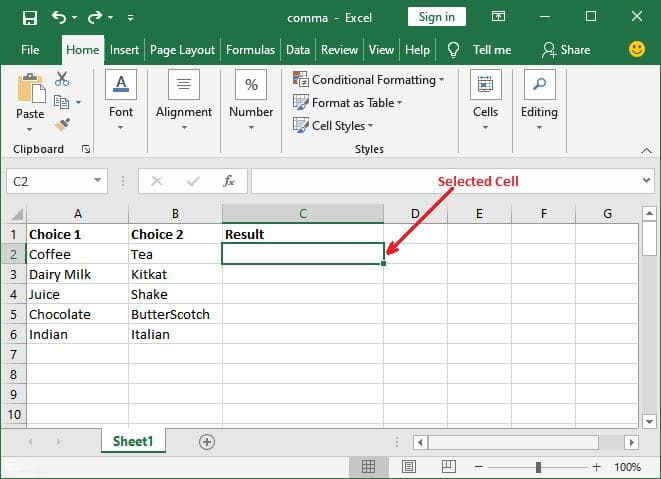Screen dimensions: 661x479
Task: Collapse the ribbon with the chevron
Action: (646, 150)
